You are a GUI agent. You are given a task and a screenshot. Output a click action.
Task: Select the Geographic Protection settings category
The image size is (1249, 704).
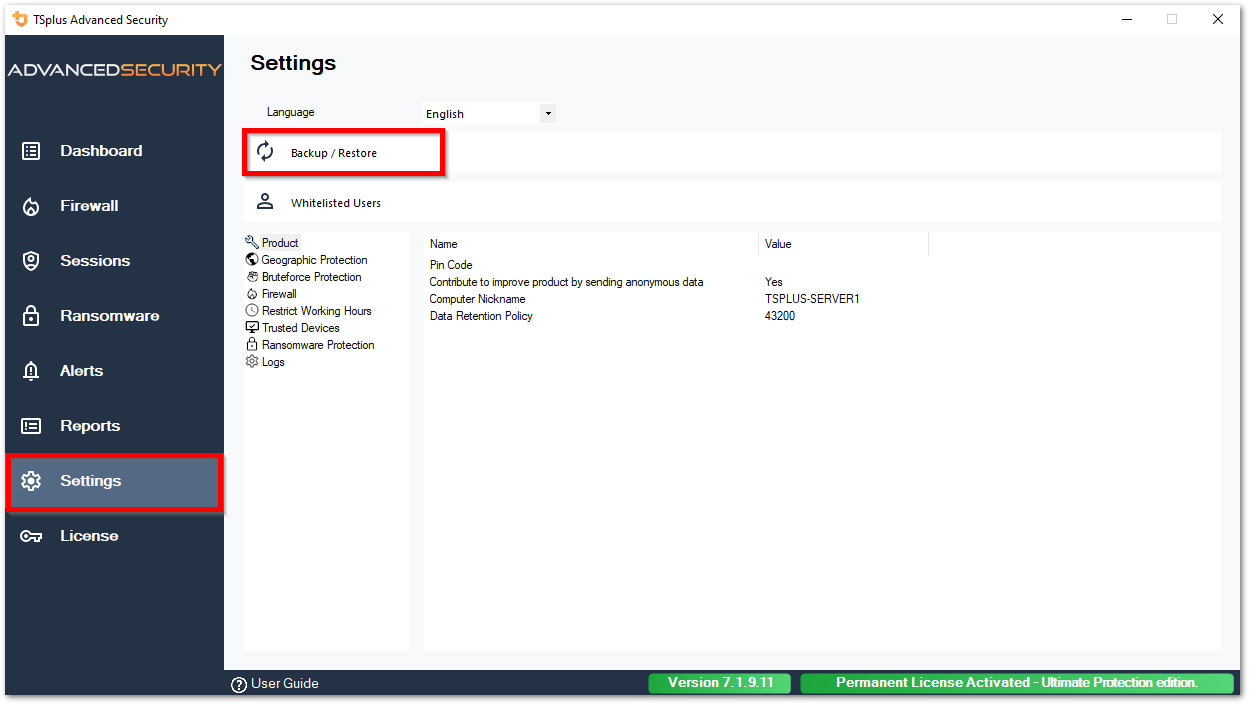[313, 259]
